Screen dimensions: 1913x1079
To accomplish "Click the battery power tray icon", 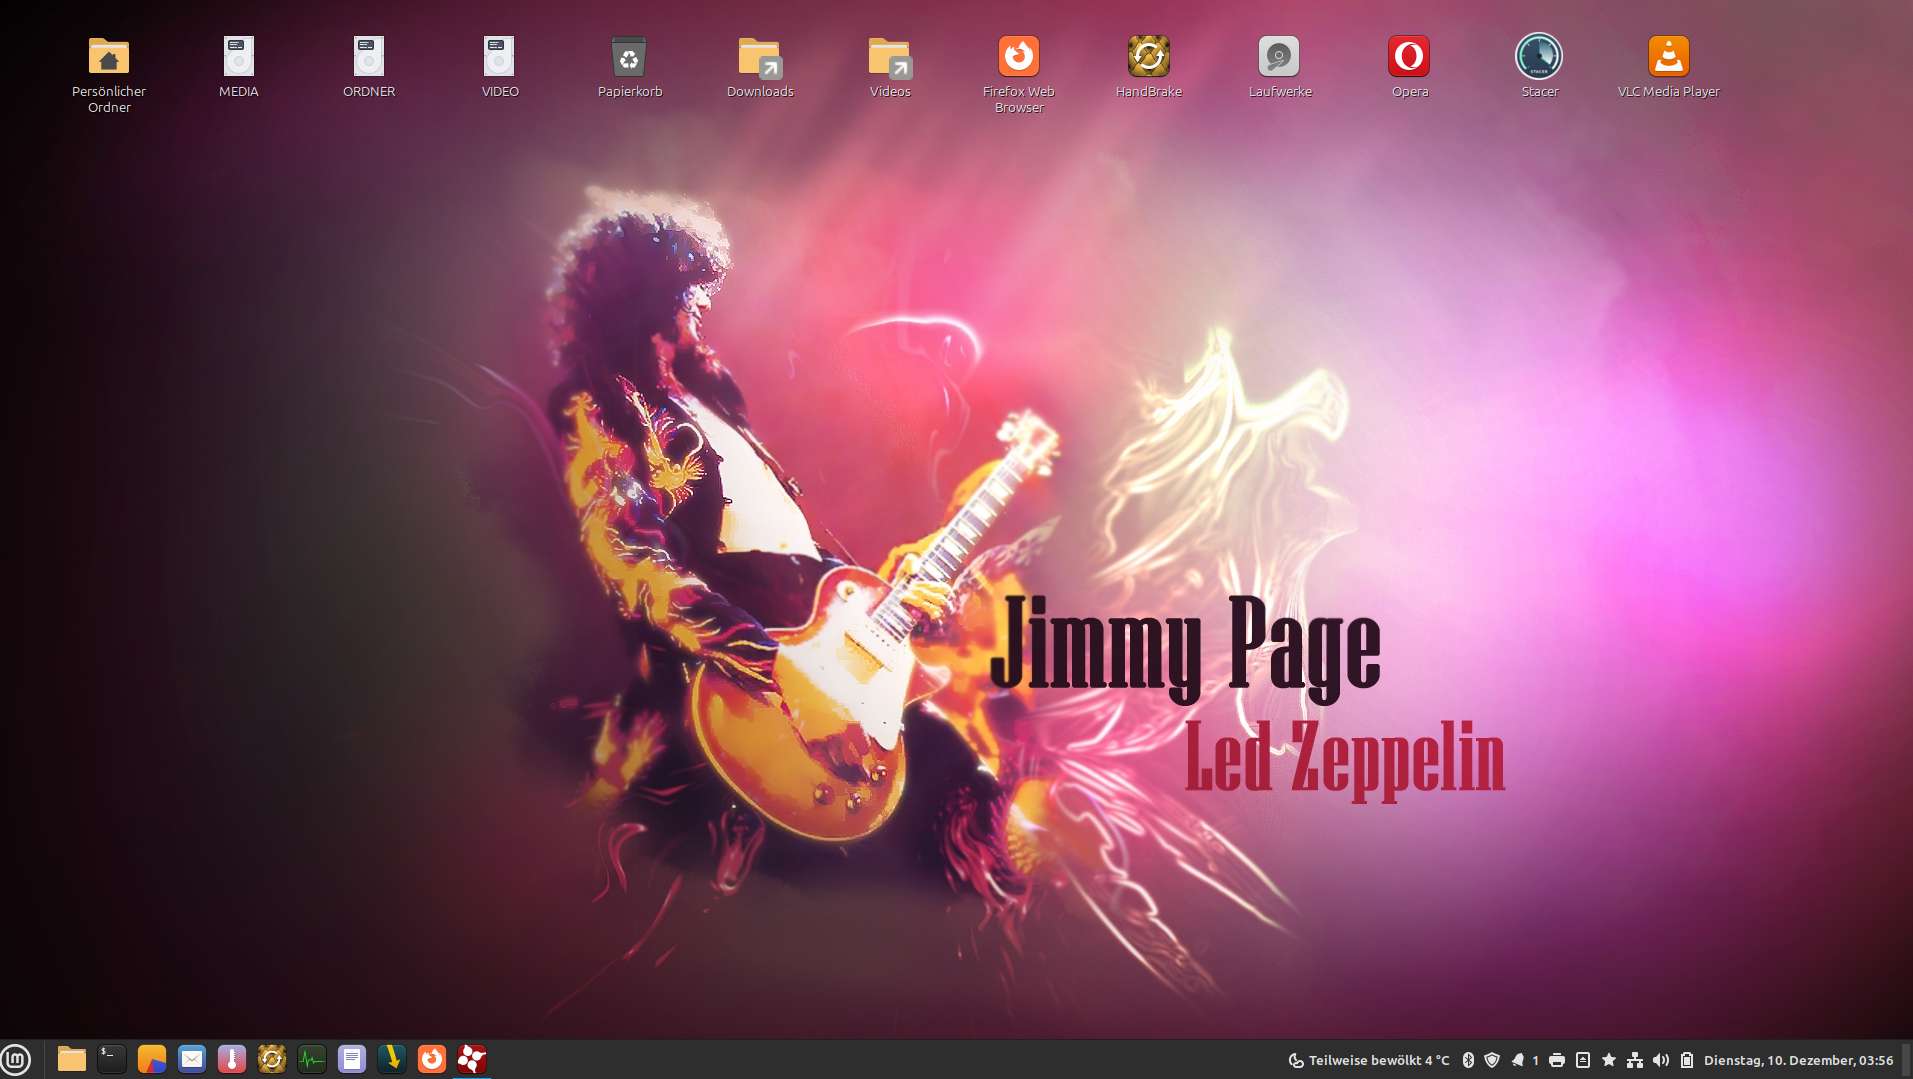I will [x=1687, y=1060].
